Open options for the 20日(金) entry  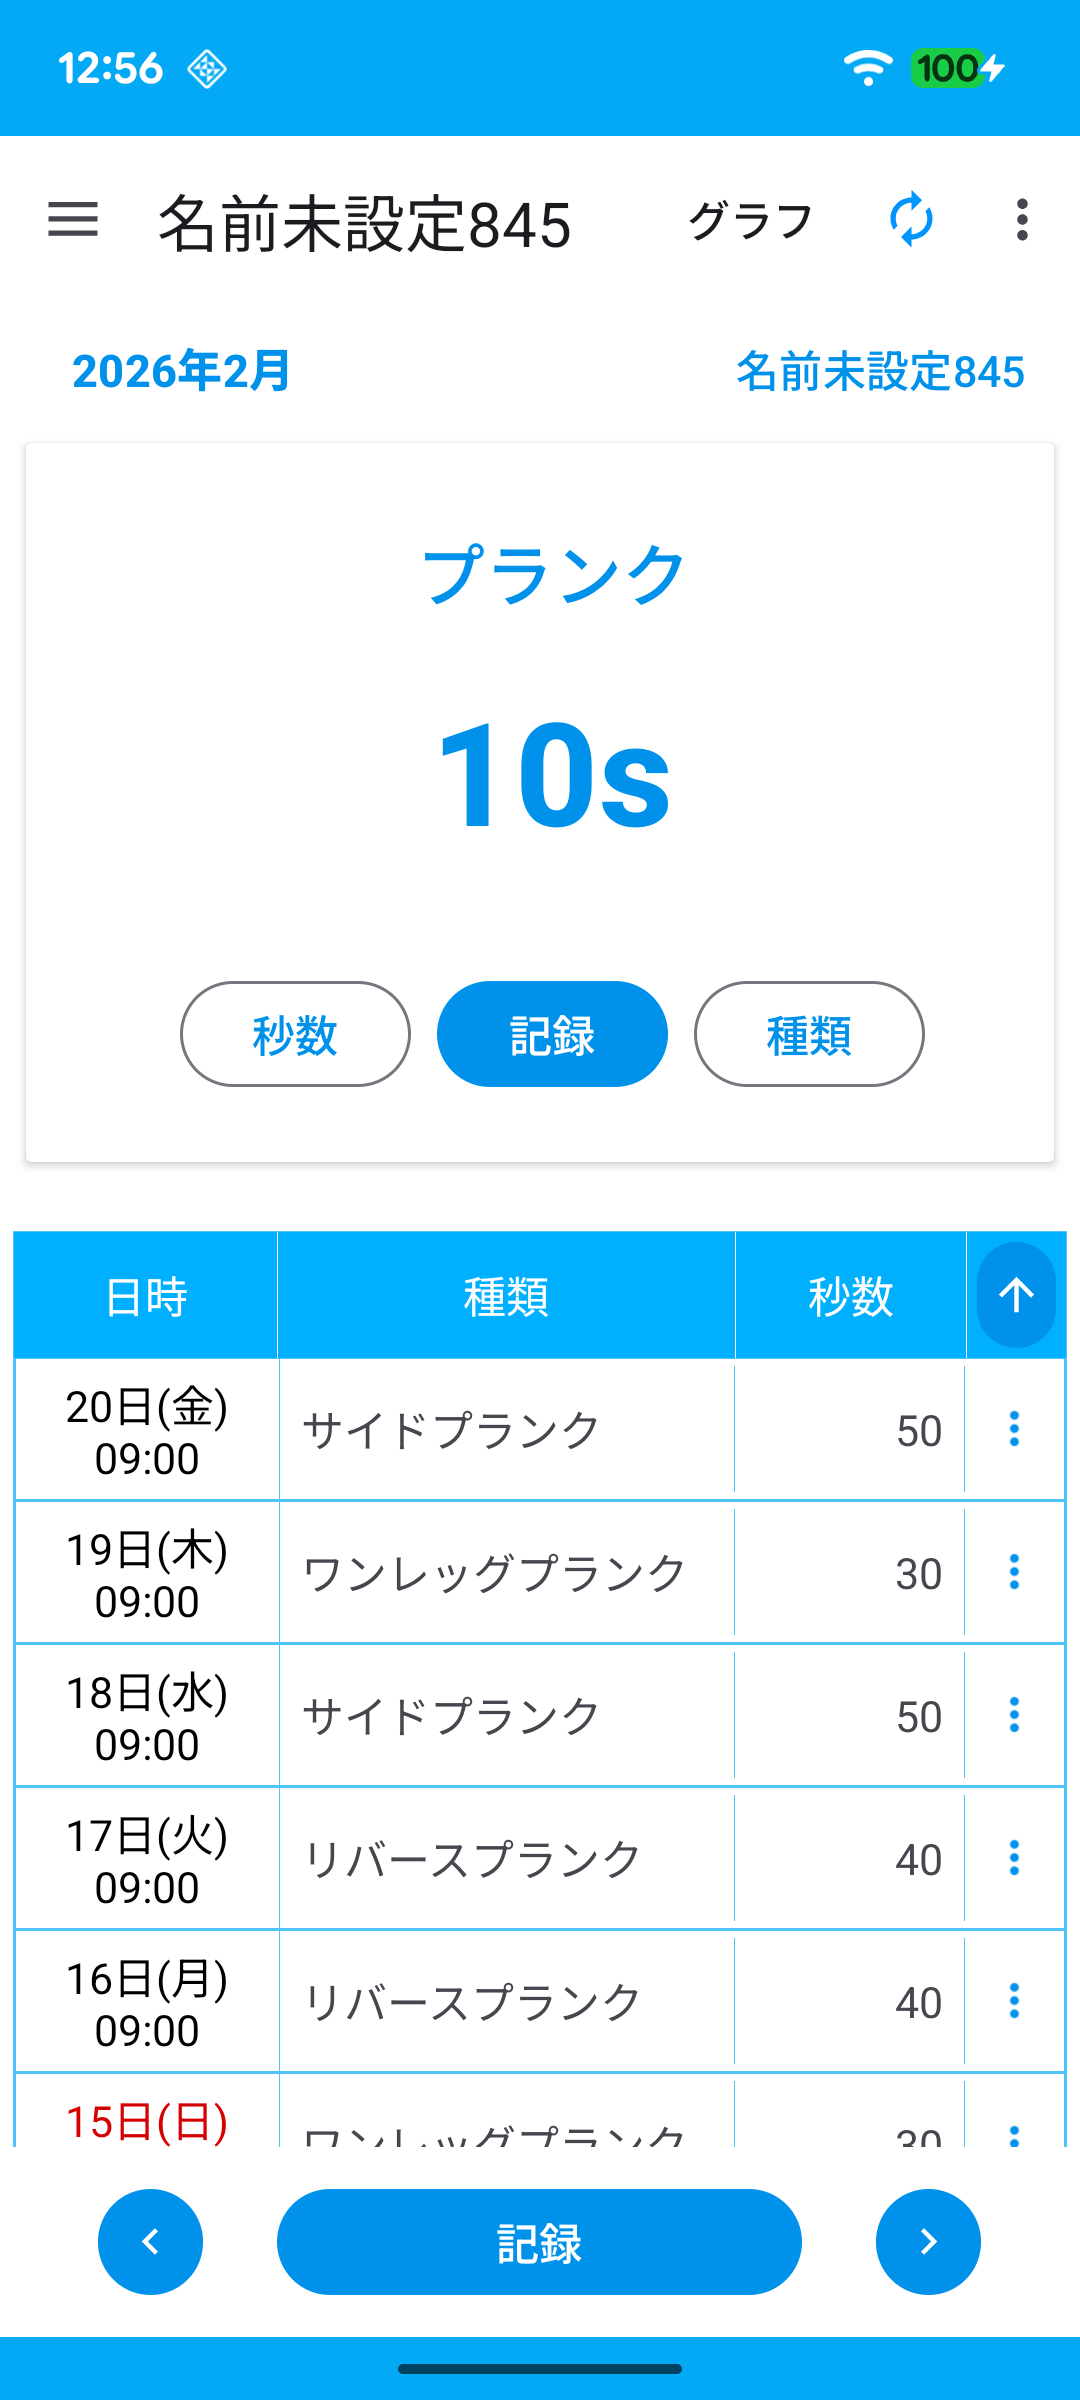(x=1014, y=1429)
